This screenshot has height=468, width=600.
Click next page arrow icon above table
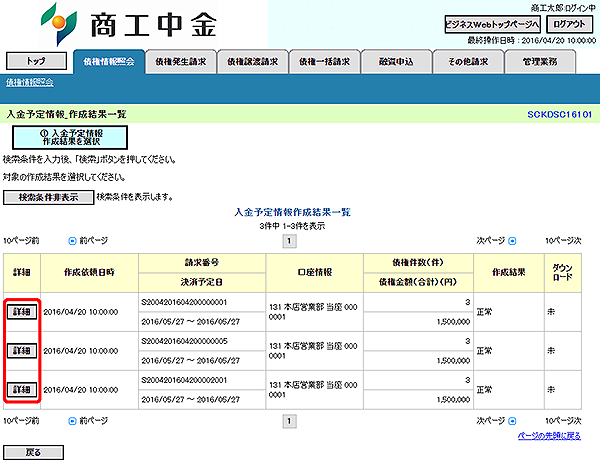tap(512, 241)
